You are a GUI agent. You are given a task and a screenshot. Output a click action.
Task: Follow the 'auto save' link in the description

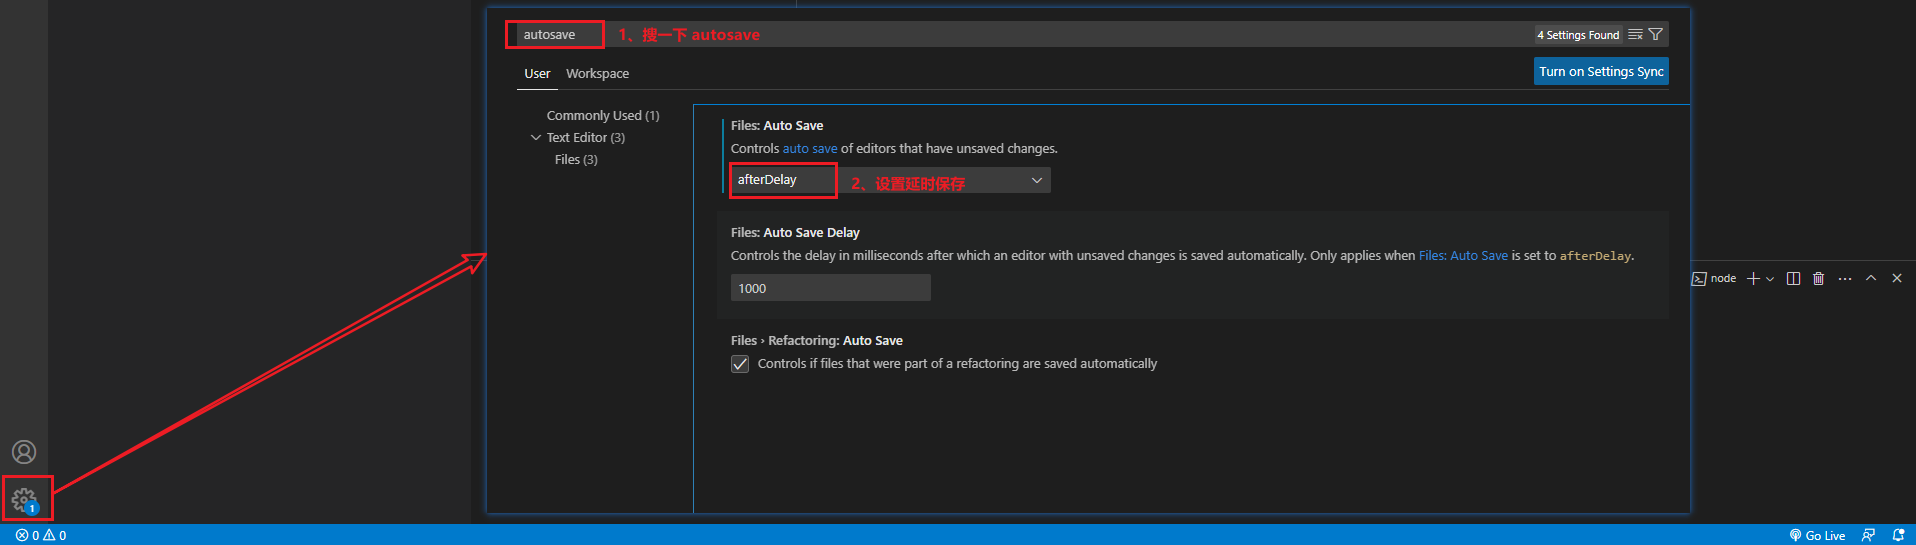click(810, 148)
